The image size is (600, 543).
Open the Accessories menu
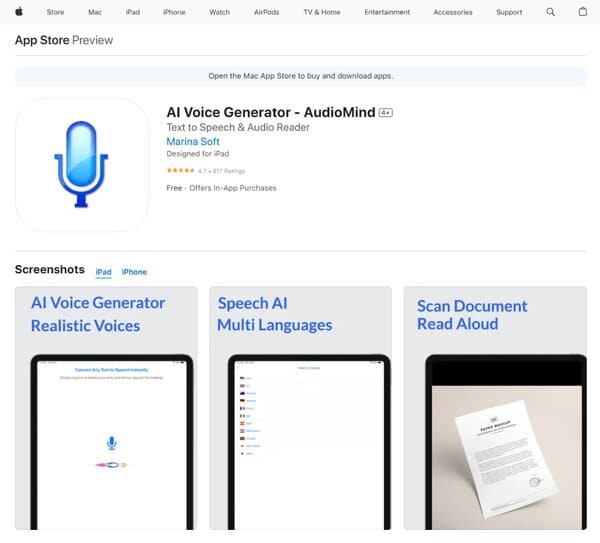coord(453,12)
